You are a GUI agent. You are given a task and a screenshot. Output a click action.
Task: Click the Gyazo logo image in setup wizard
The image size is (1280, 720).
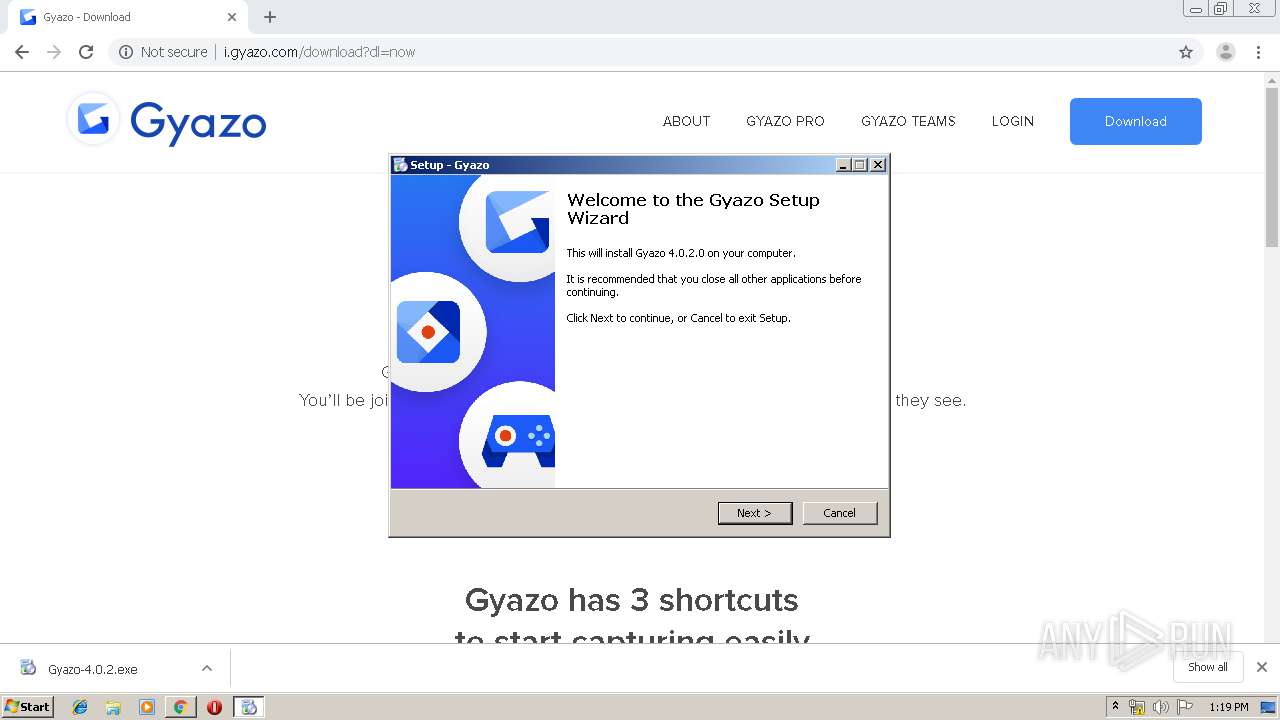click(517, 222)
